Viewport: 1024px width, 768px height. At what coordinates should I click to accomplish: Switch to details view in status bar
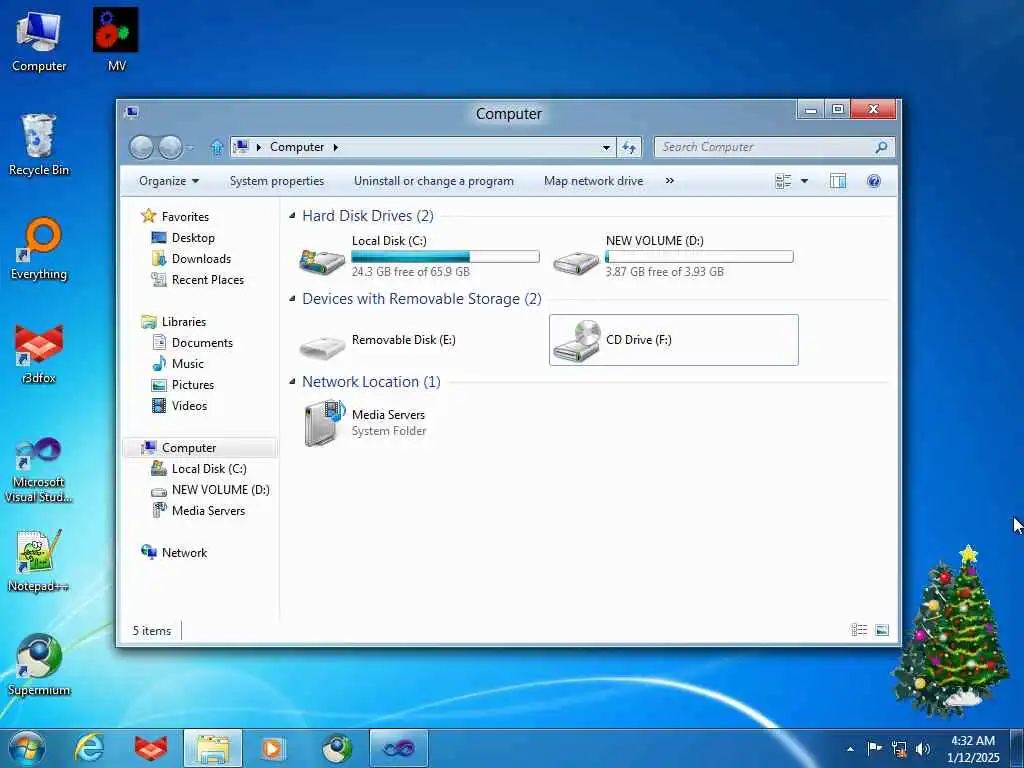(x=859, y=630)
